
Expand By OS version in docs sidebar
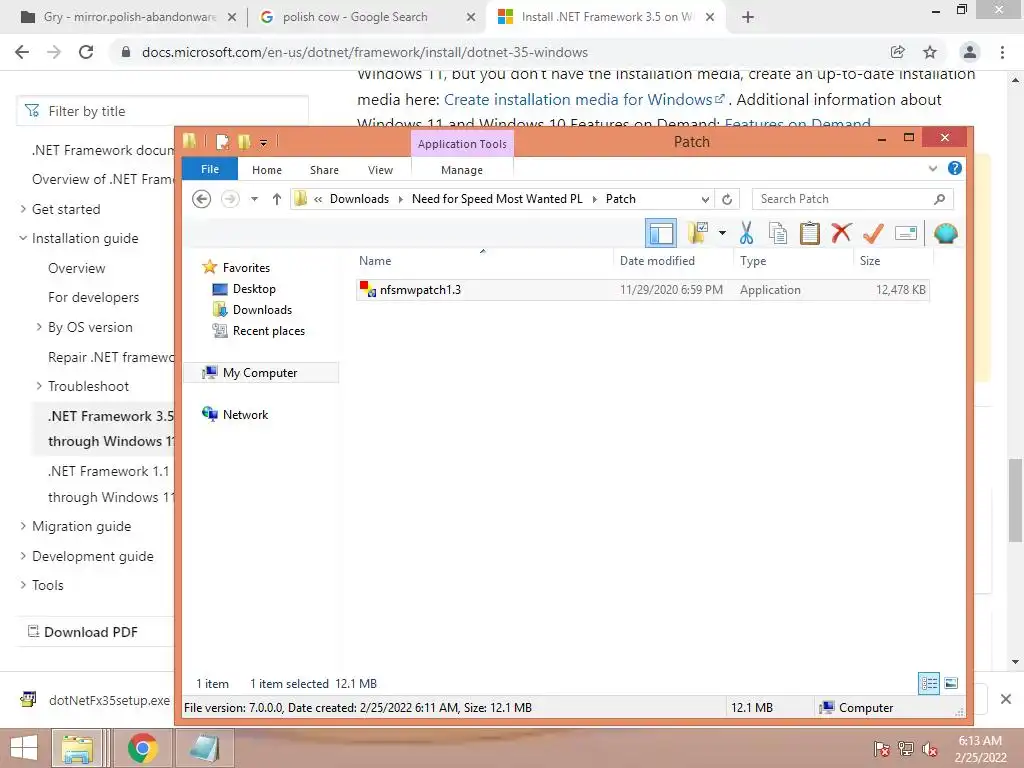39,327
